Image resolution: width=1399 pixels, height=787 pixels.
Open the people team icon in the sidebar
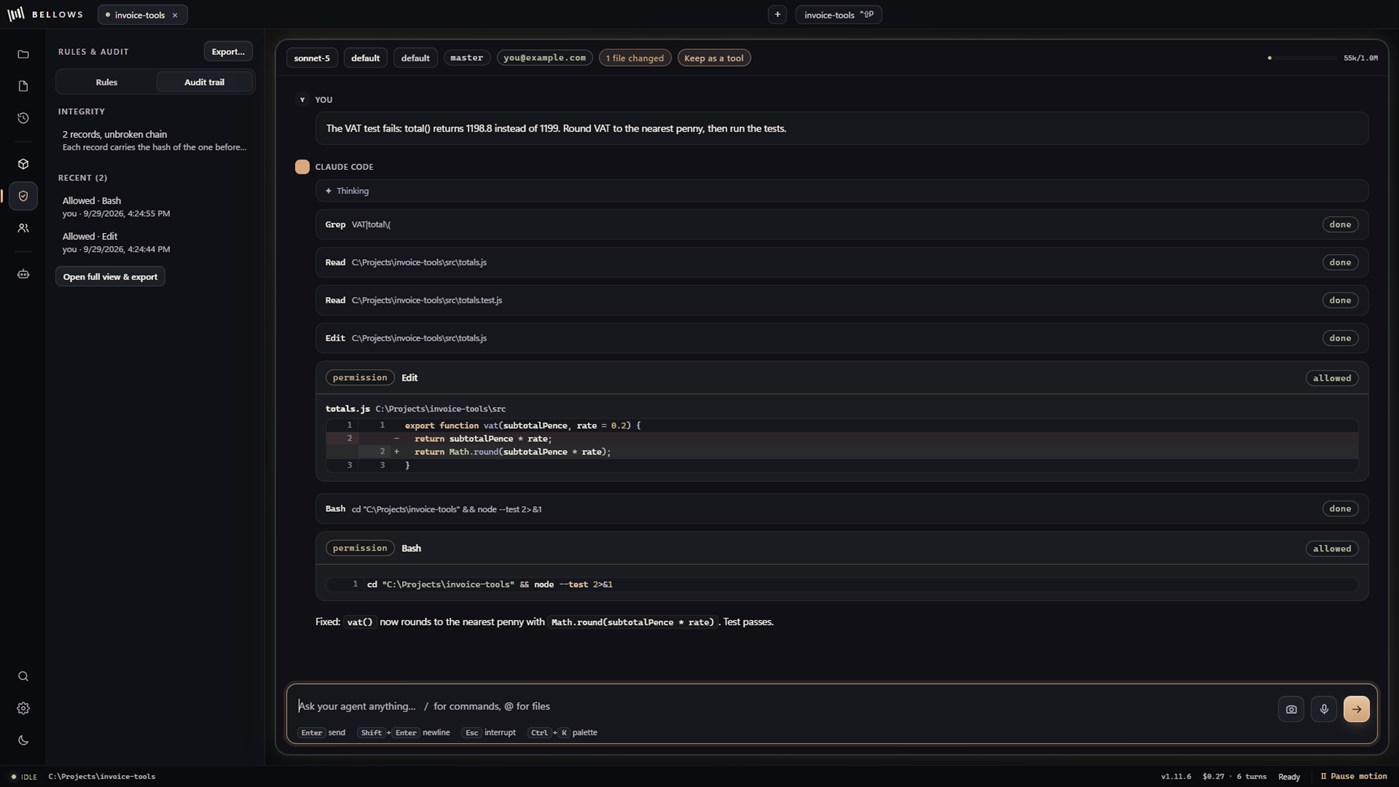23,228
